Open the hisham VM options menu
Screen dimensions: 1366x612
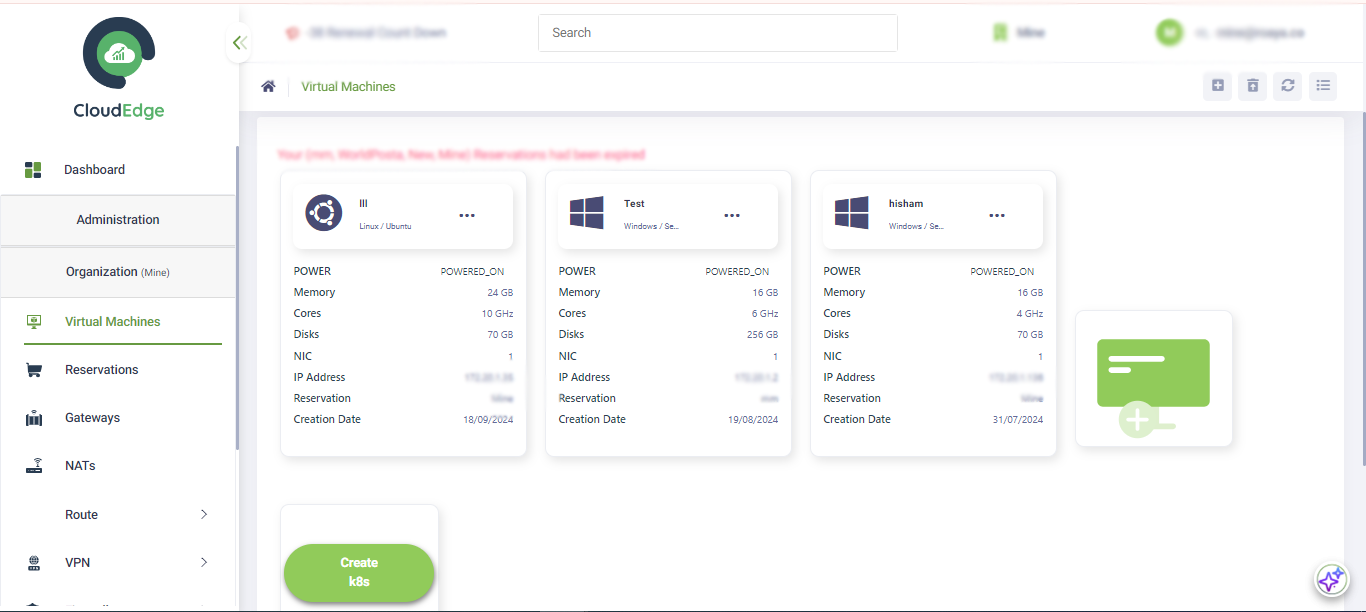coord(997,215)
